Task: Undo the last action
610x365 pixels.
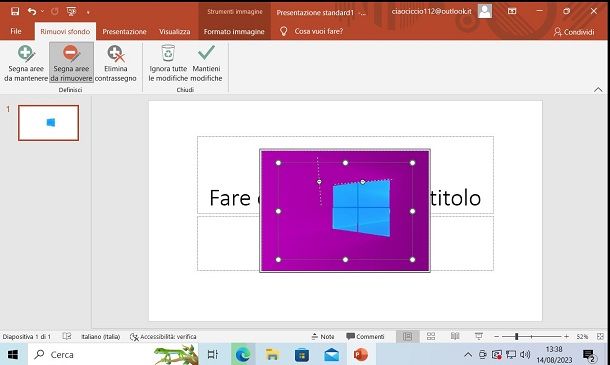Action: [32, 11]
